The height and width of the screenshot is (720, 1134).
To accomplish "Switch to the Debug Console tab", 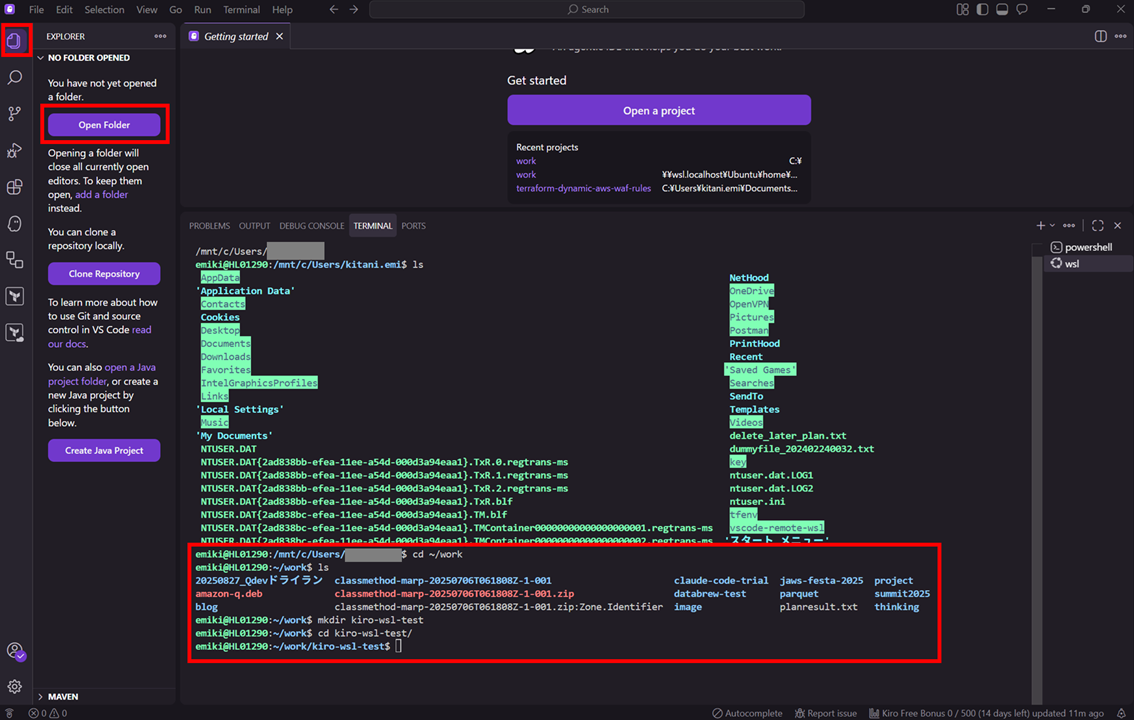I will click(311, 226).
